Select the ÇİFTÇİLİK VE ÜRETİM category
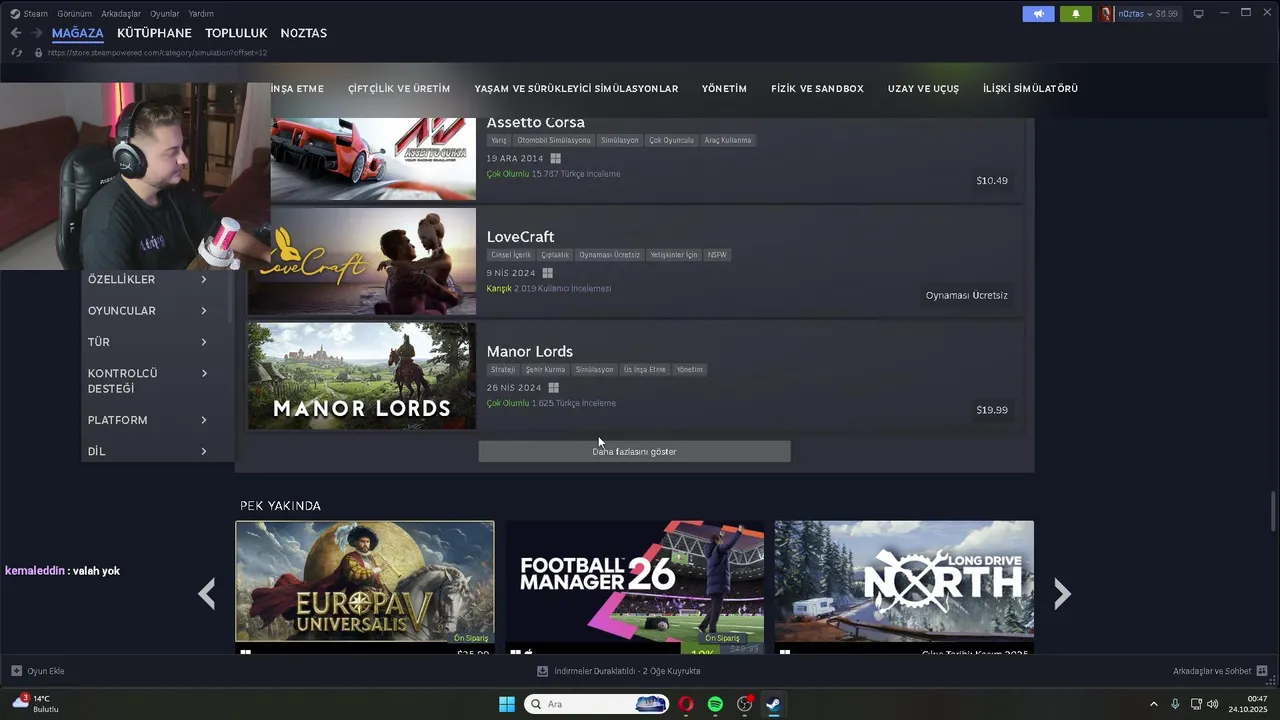Image resolution: width=1280 pixels, height=720 pixels. (399, 89)
